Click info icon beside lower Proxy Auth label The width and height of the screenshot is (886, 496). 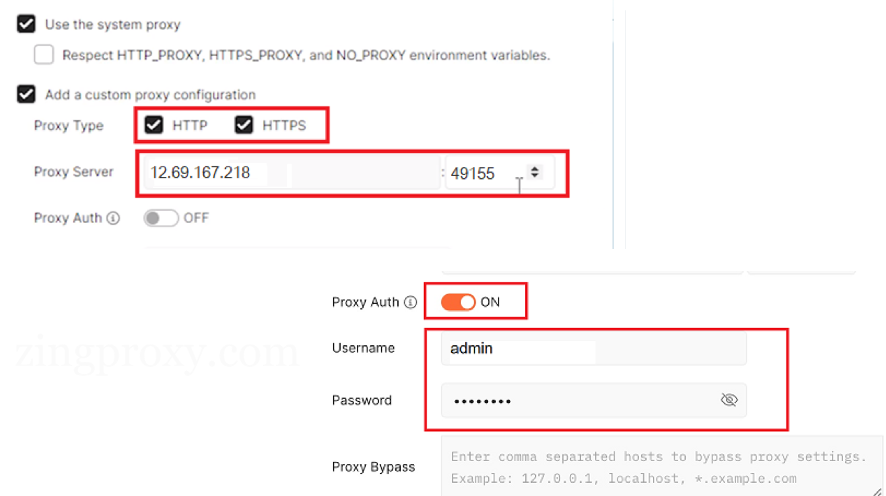(x=411, y=302)
